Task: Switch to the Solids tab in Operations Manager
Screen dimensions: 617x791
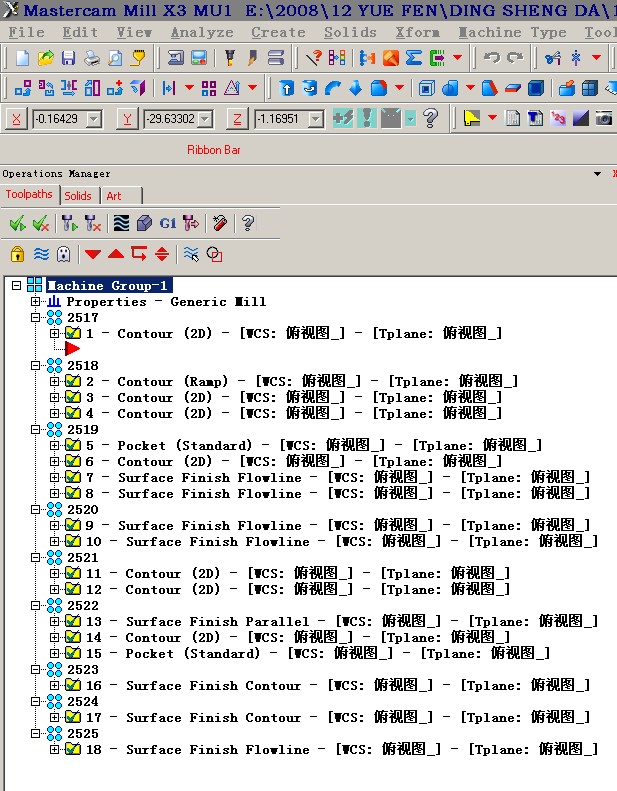Action: [78, 196]
